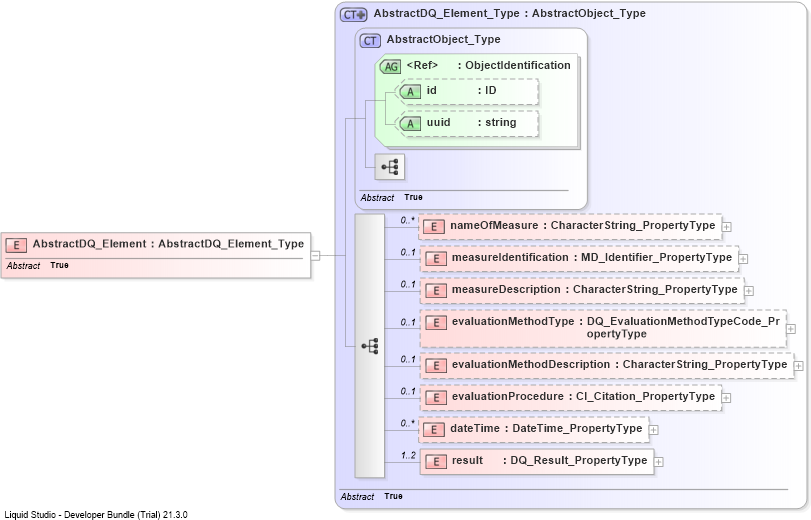Click sequence compositor icon inside AbstractObject_Type
Screen dimensions: 811x520
pos(389,167)
